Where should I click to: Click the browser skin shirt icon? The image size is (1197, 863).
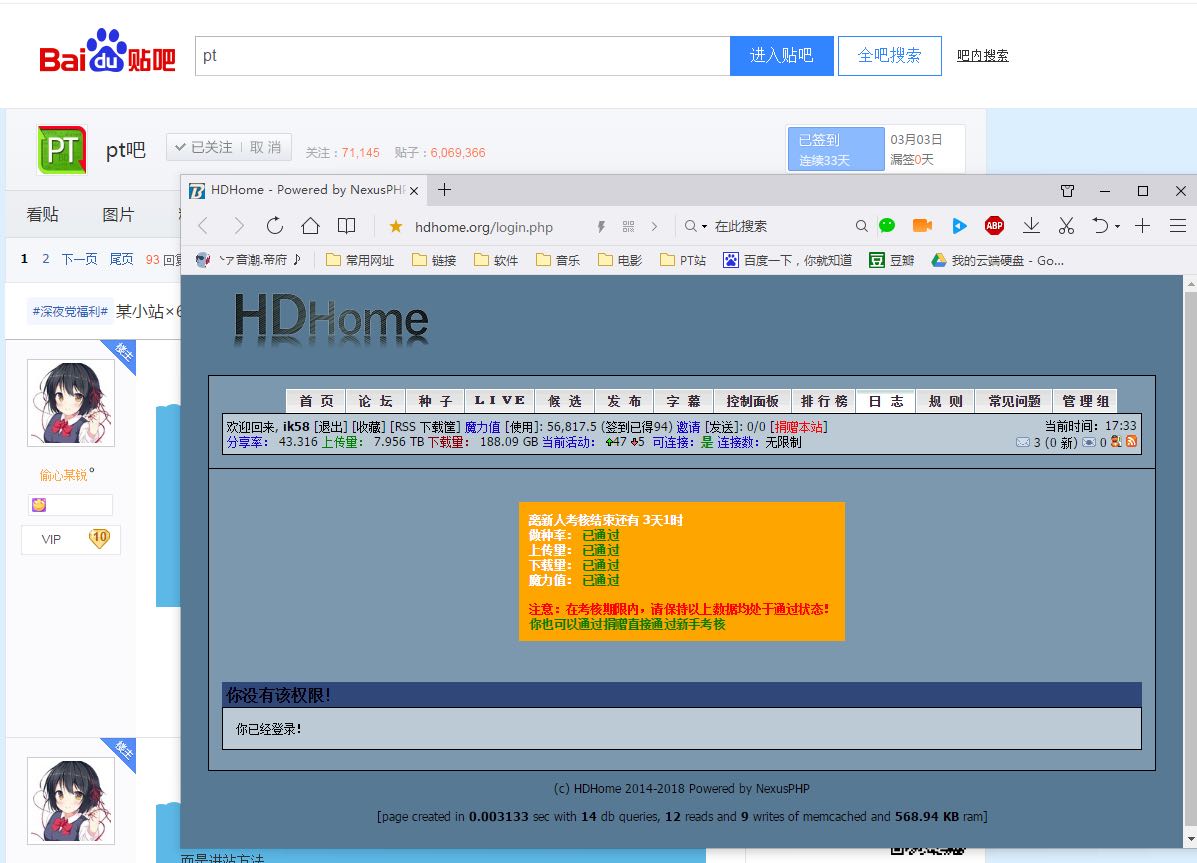point(1067,191)
